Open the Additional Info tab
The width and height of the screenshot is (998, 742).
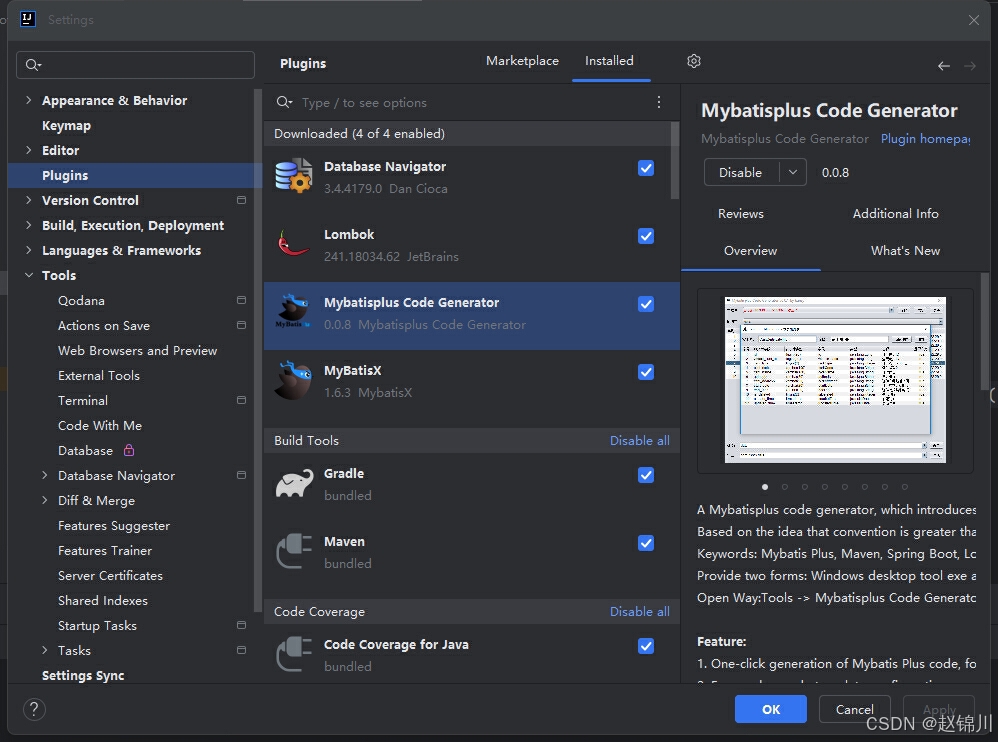[896, 214]
